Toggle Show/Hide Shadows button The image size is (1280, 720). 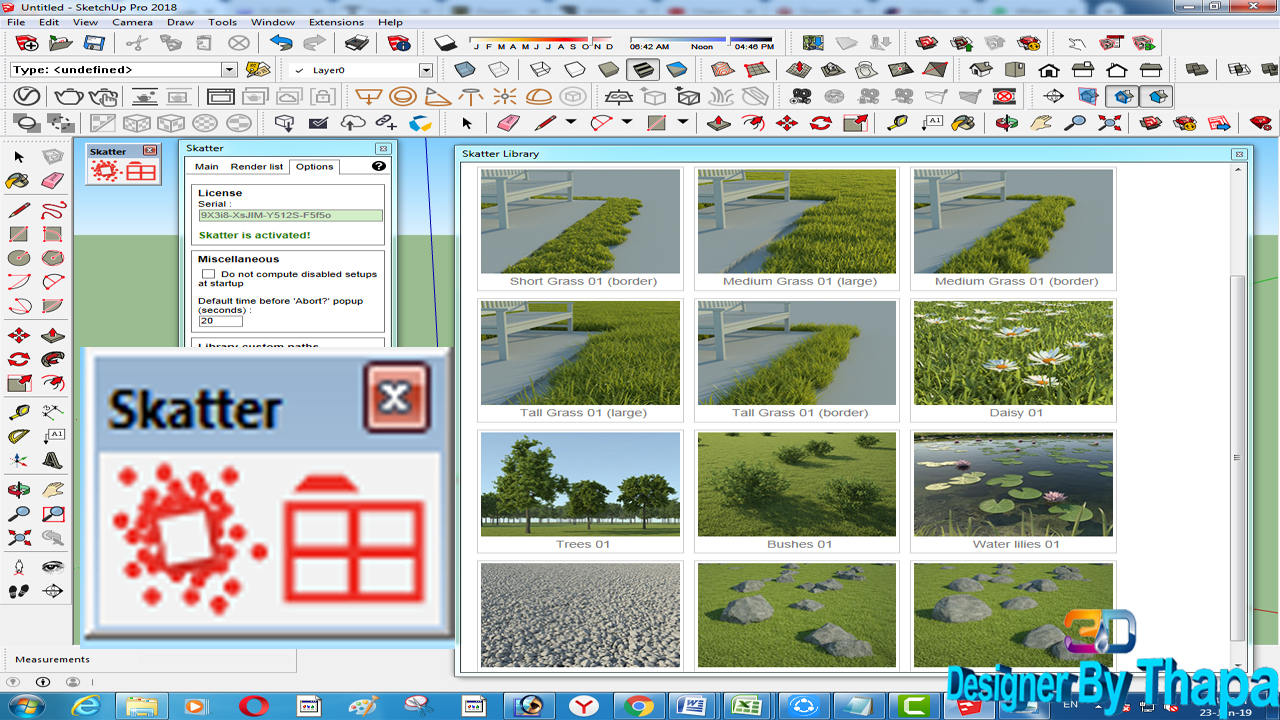click(x=445, y=43)
